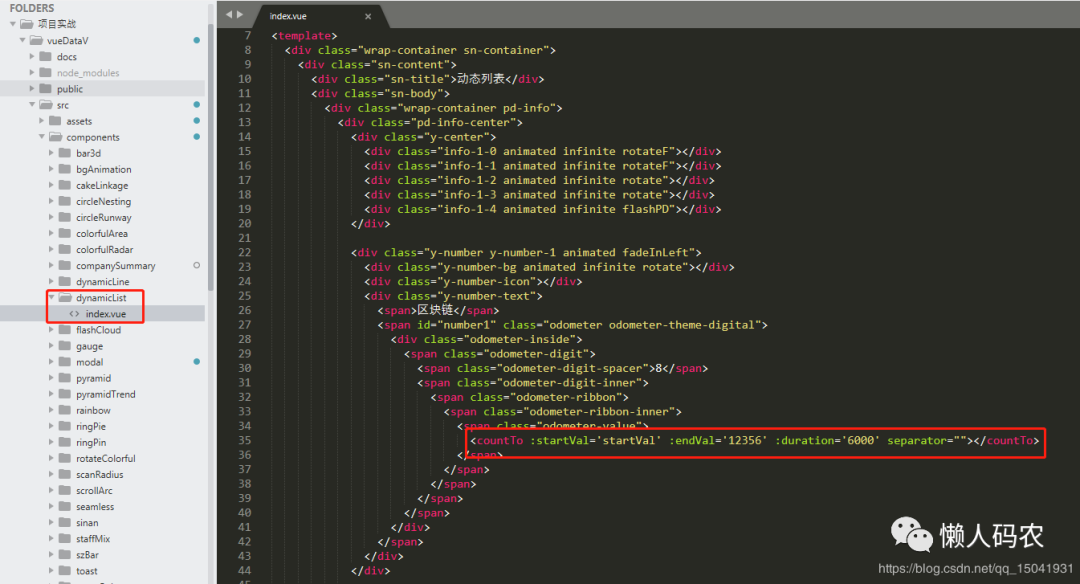Select the toast folder
This screenshot has width=1080, height=584.
coord(87,571)
